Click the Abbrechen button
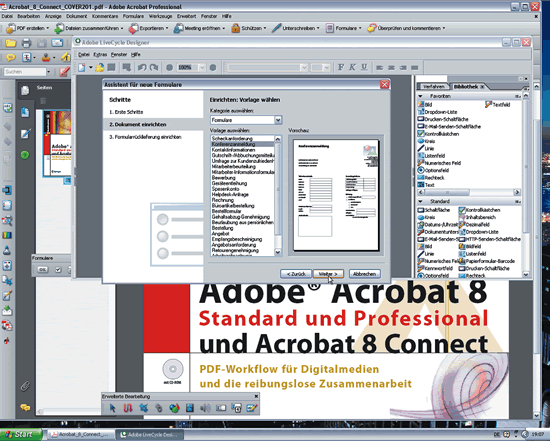 coord(364,274)
